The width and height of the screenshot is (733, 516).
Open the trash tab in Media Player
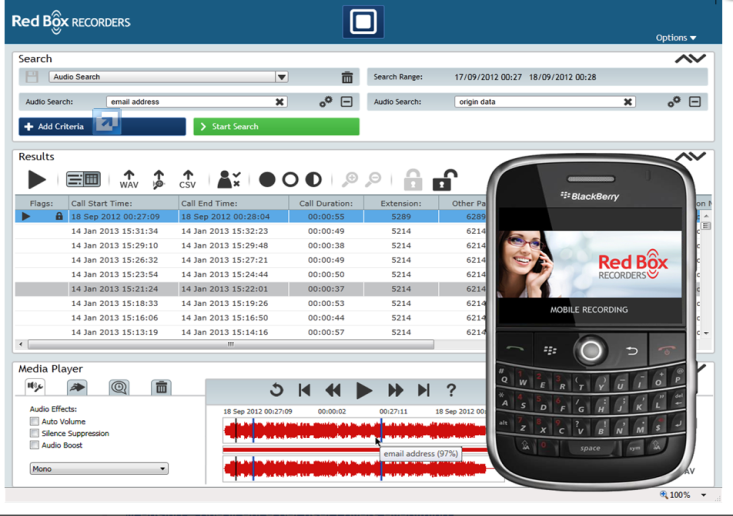click(161, 387)
